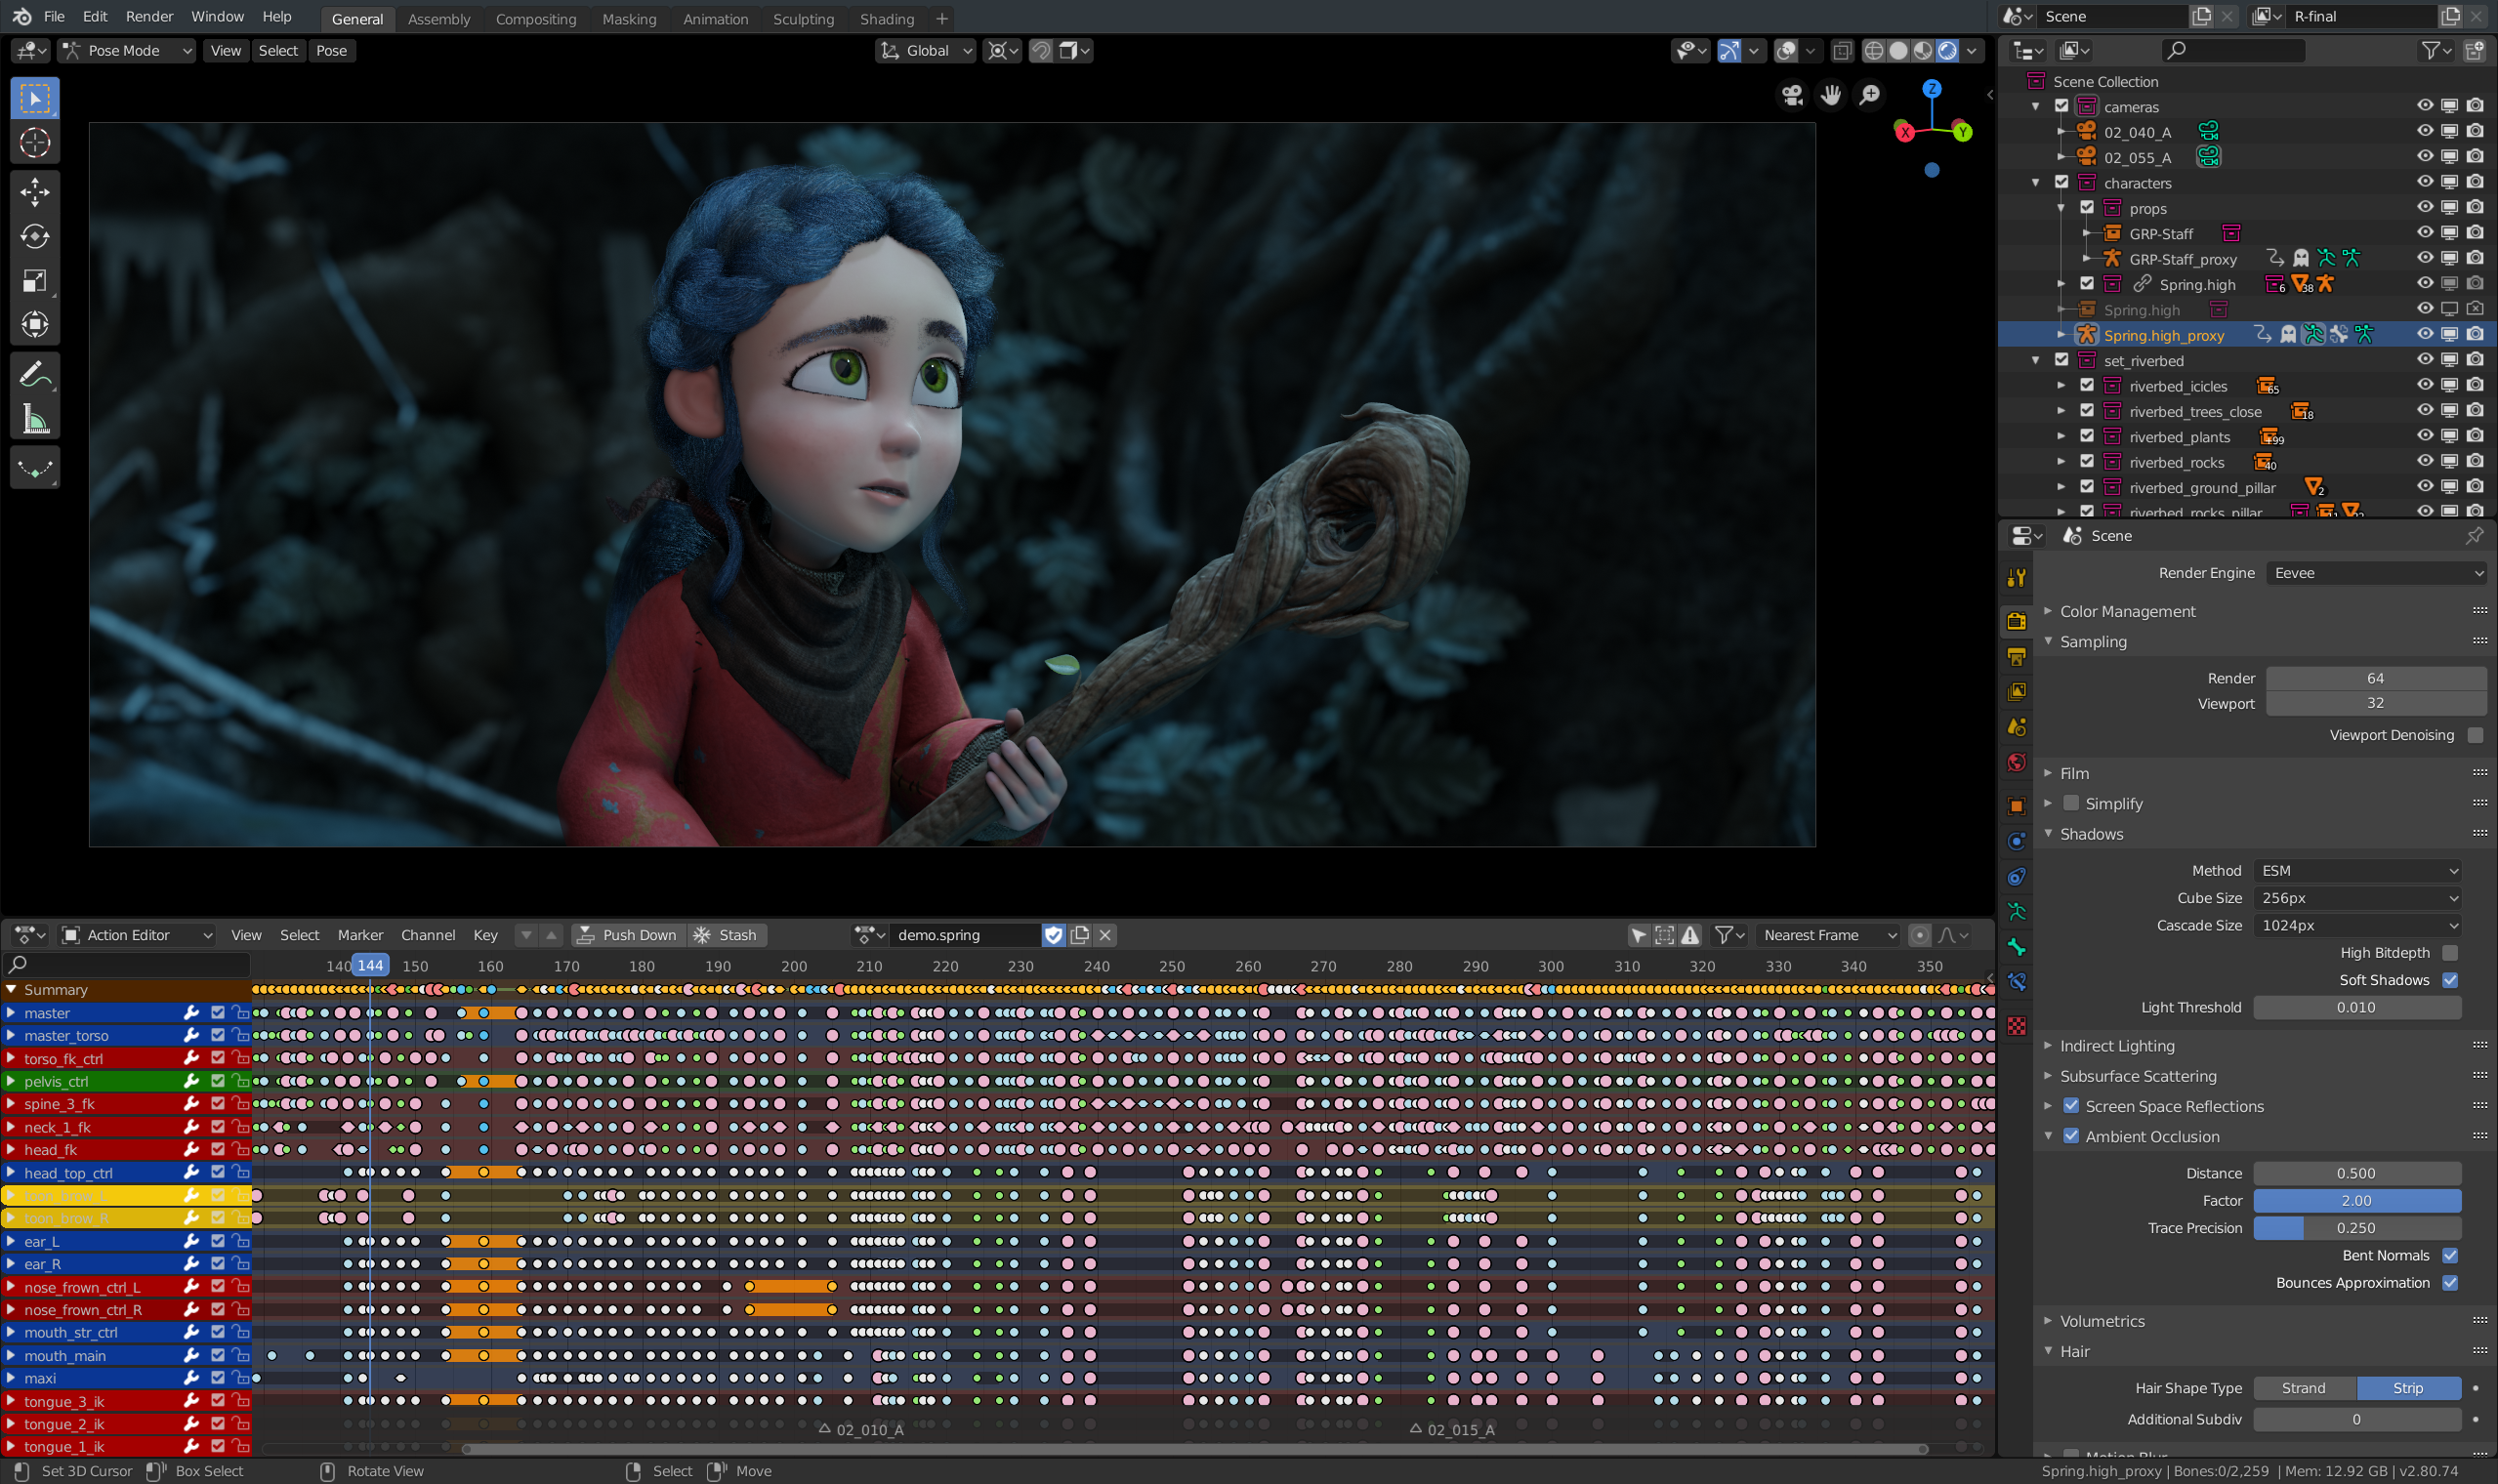Select the Move tool in viewport toolbar

35,191
